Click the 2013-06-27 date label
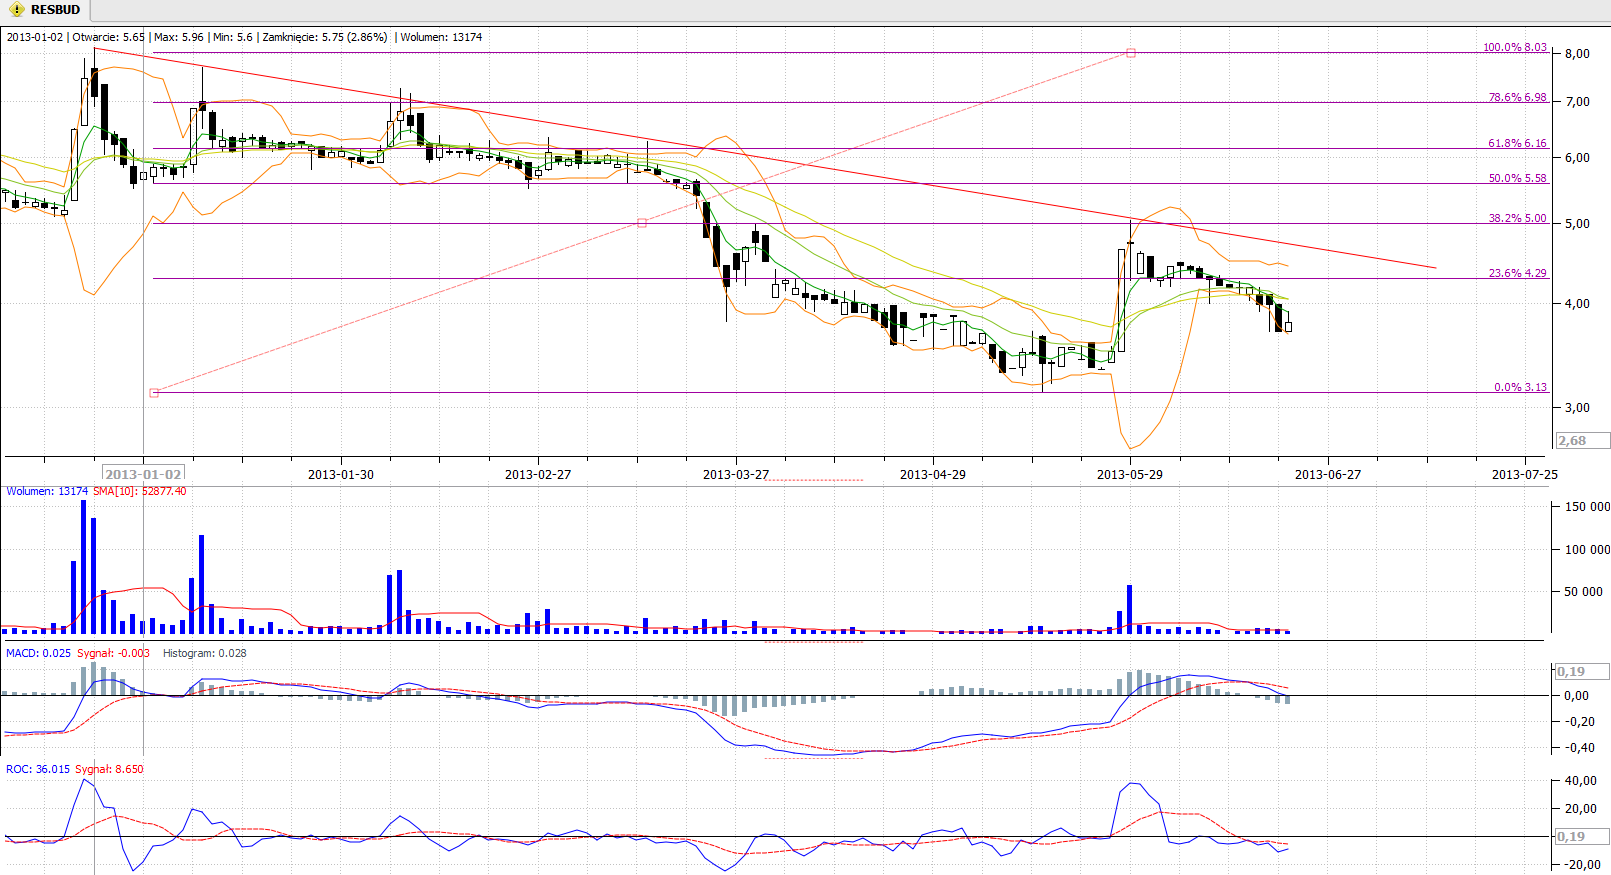The width and height of the screenshot is (1611, 875). click(1328, 474)
